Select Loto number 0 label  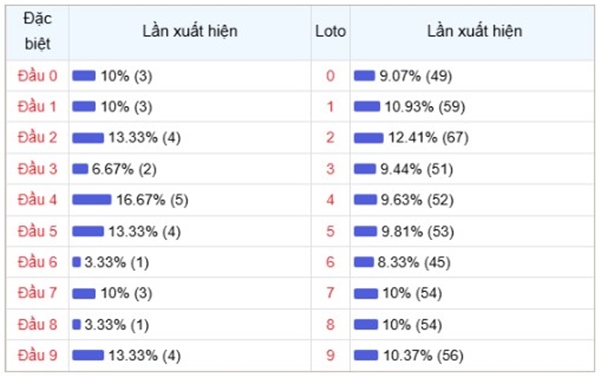[x=331, y=76]
